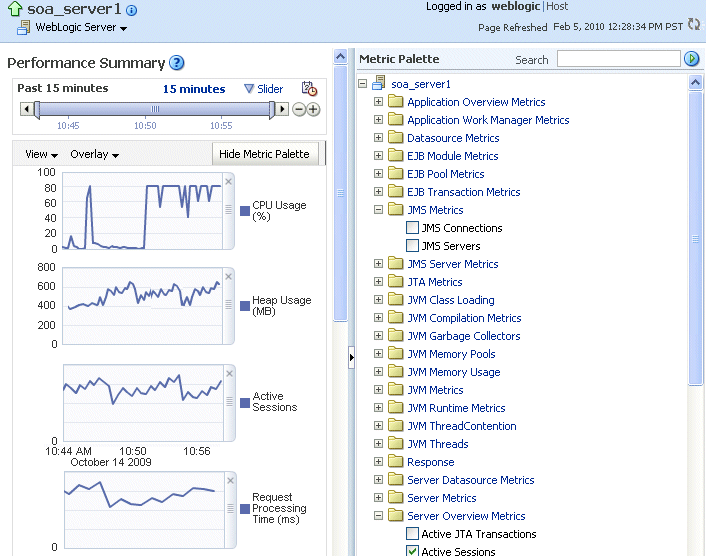Open EJB Pool Metrics link
Image resolution: width=706 pixels, height=556 pixels.
click(446, 174)
